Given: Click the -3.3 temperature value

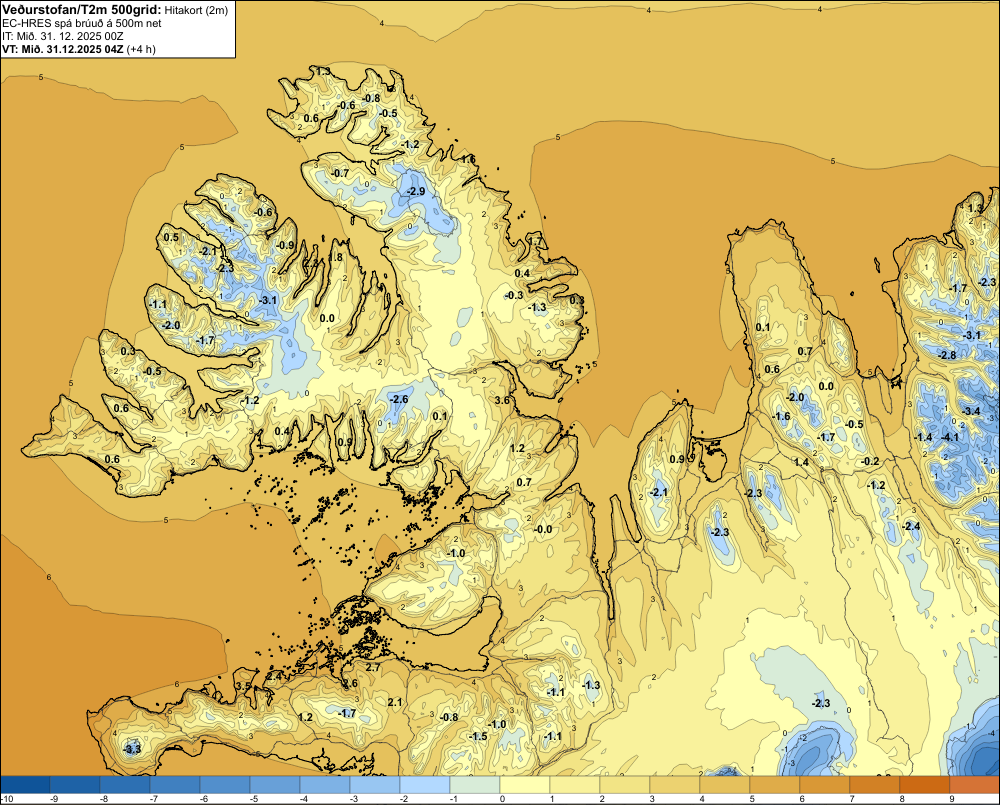Looking at the screenshot, I should tap(132, 749).
